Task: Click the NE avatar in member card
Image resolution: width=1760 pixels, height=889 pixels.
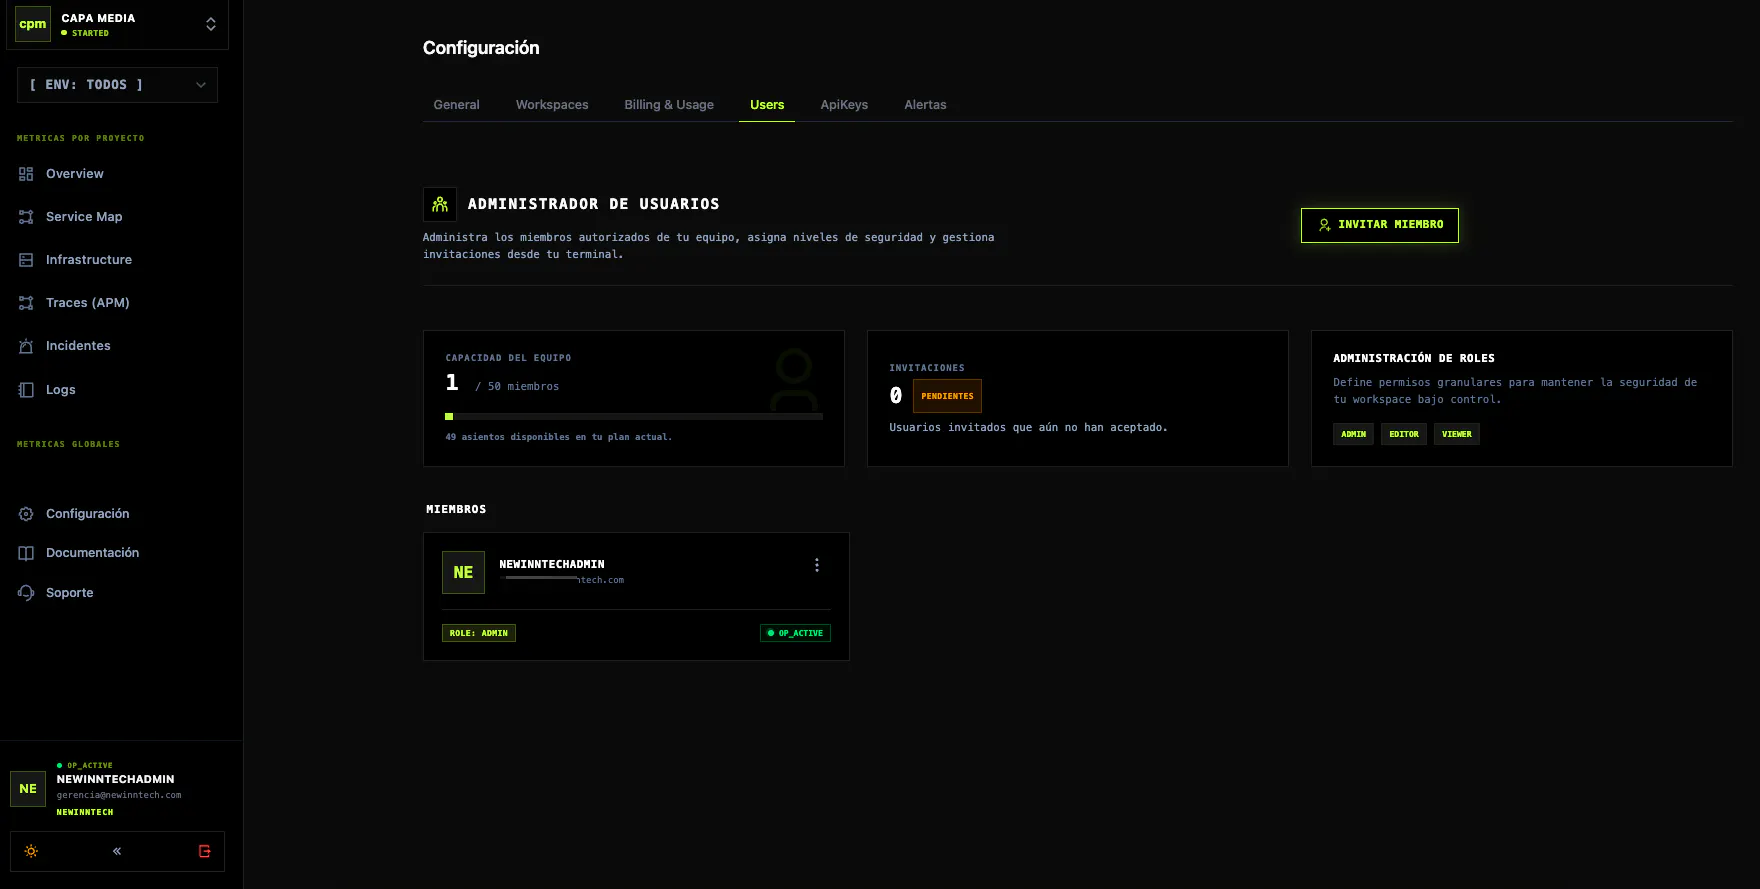Action: tap(463, 573)
